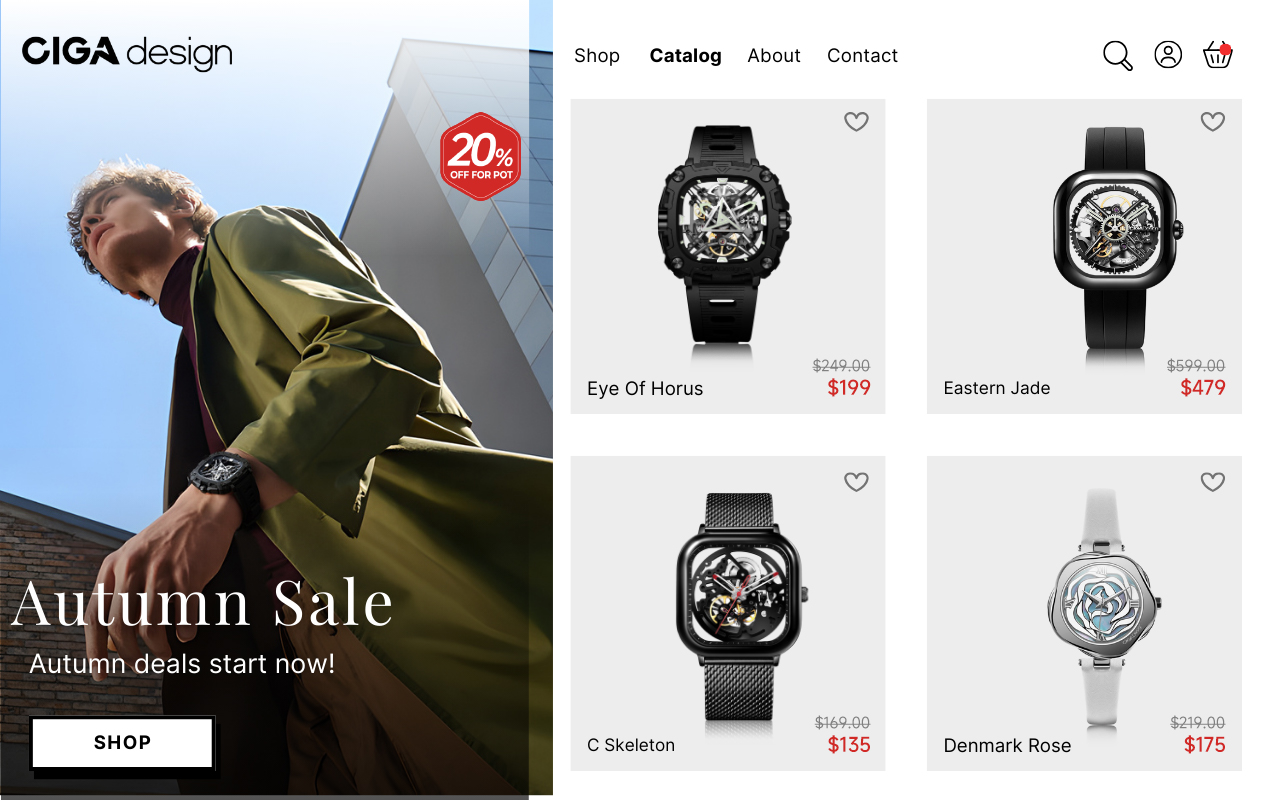Toggle the heart on Denmark Rose card

point(1213,482)
